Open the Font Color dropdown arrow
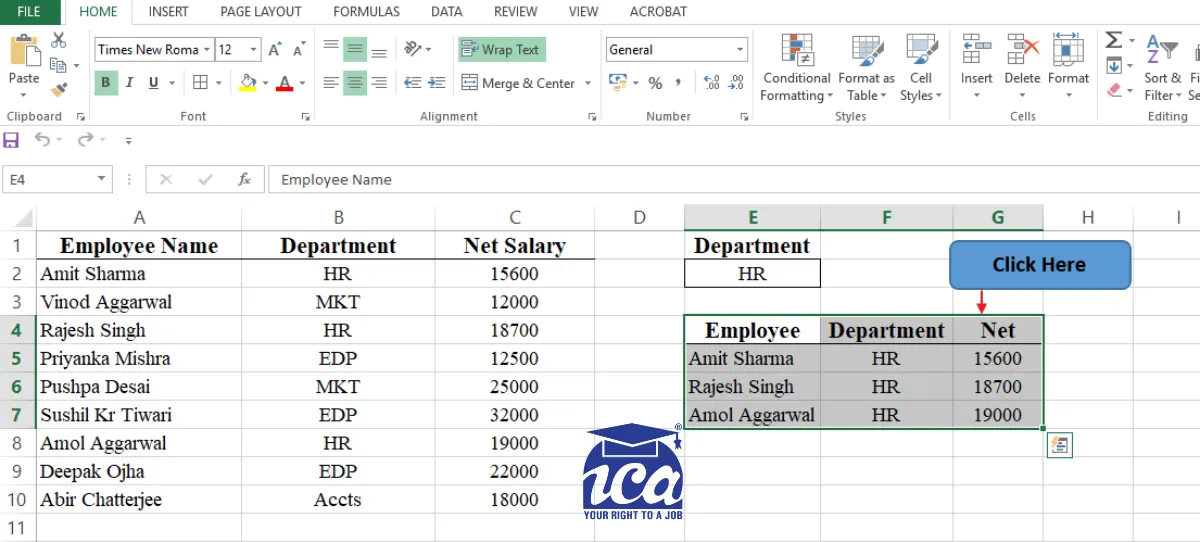Image resolution: width=1200 pixels, height=542 pixels. coord(302,84)
